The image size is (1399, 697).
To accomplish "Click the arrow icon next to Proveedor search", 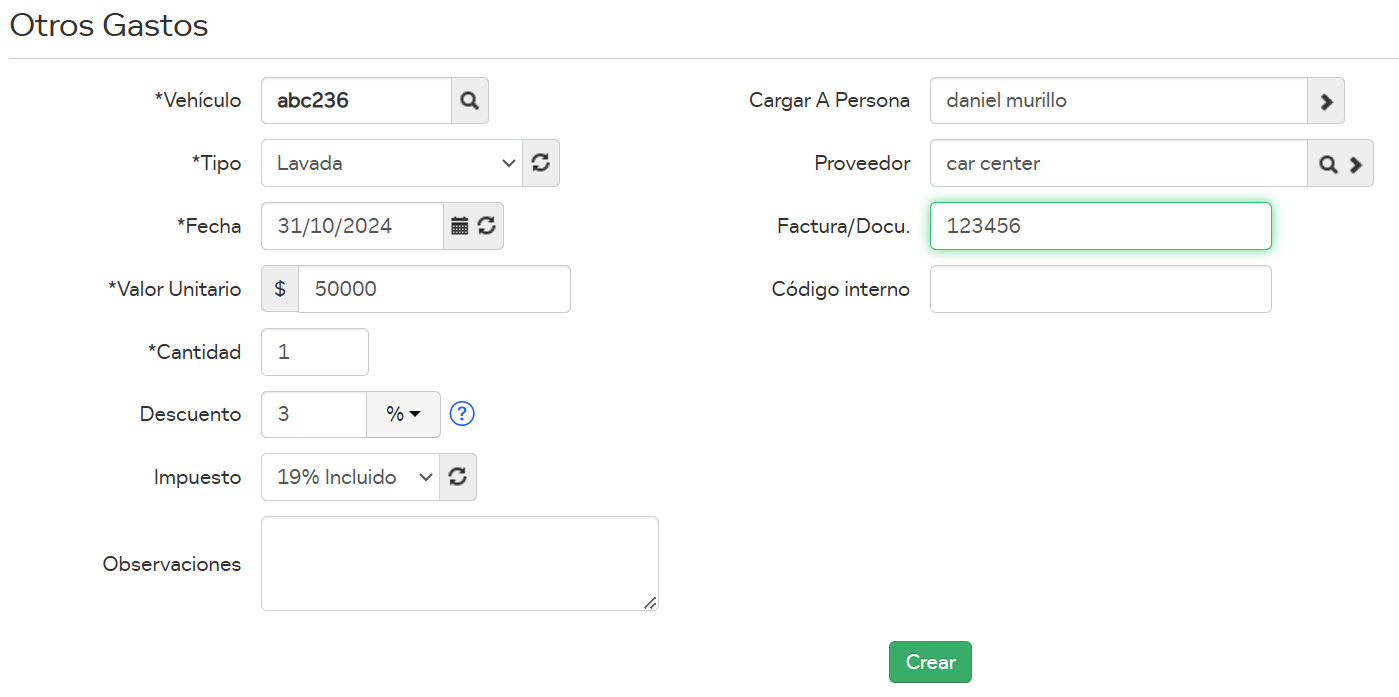I will coord(1356,164).
